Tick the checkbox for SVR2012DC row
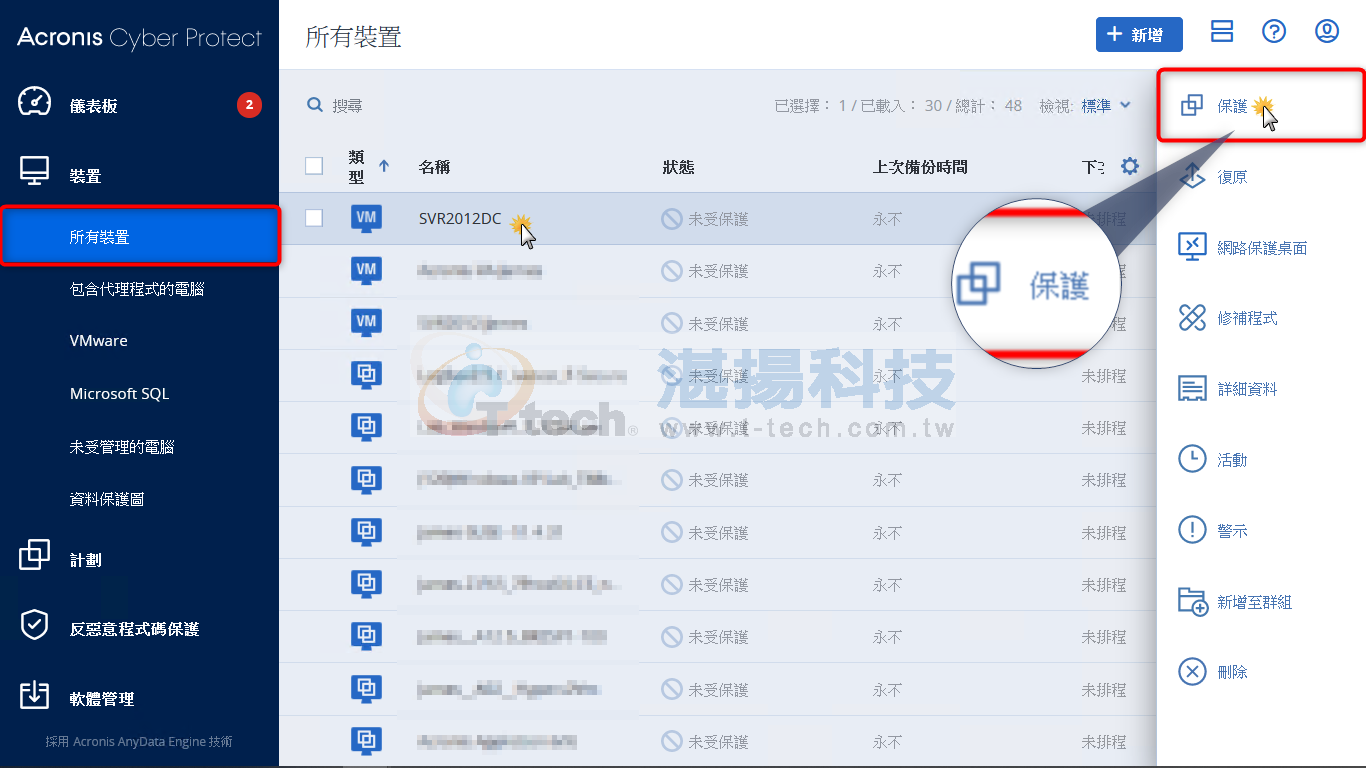This screenshot has height=768, width=1366. point(314,218)
